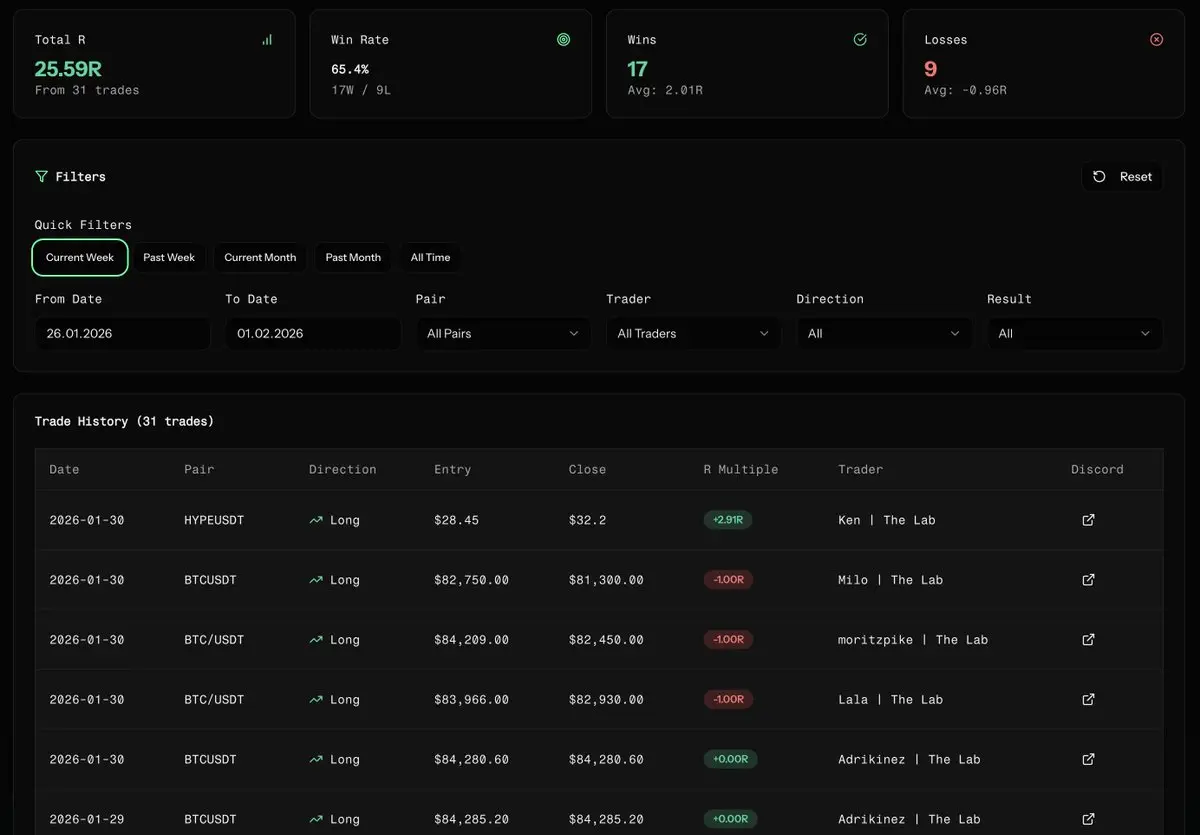Open the Trader dropdown showing All Traders
This screenshot has width=1200, height=835.
point(693,334)
